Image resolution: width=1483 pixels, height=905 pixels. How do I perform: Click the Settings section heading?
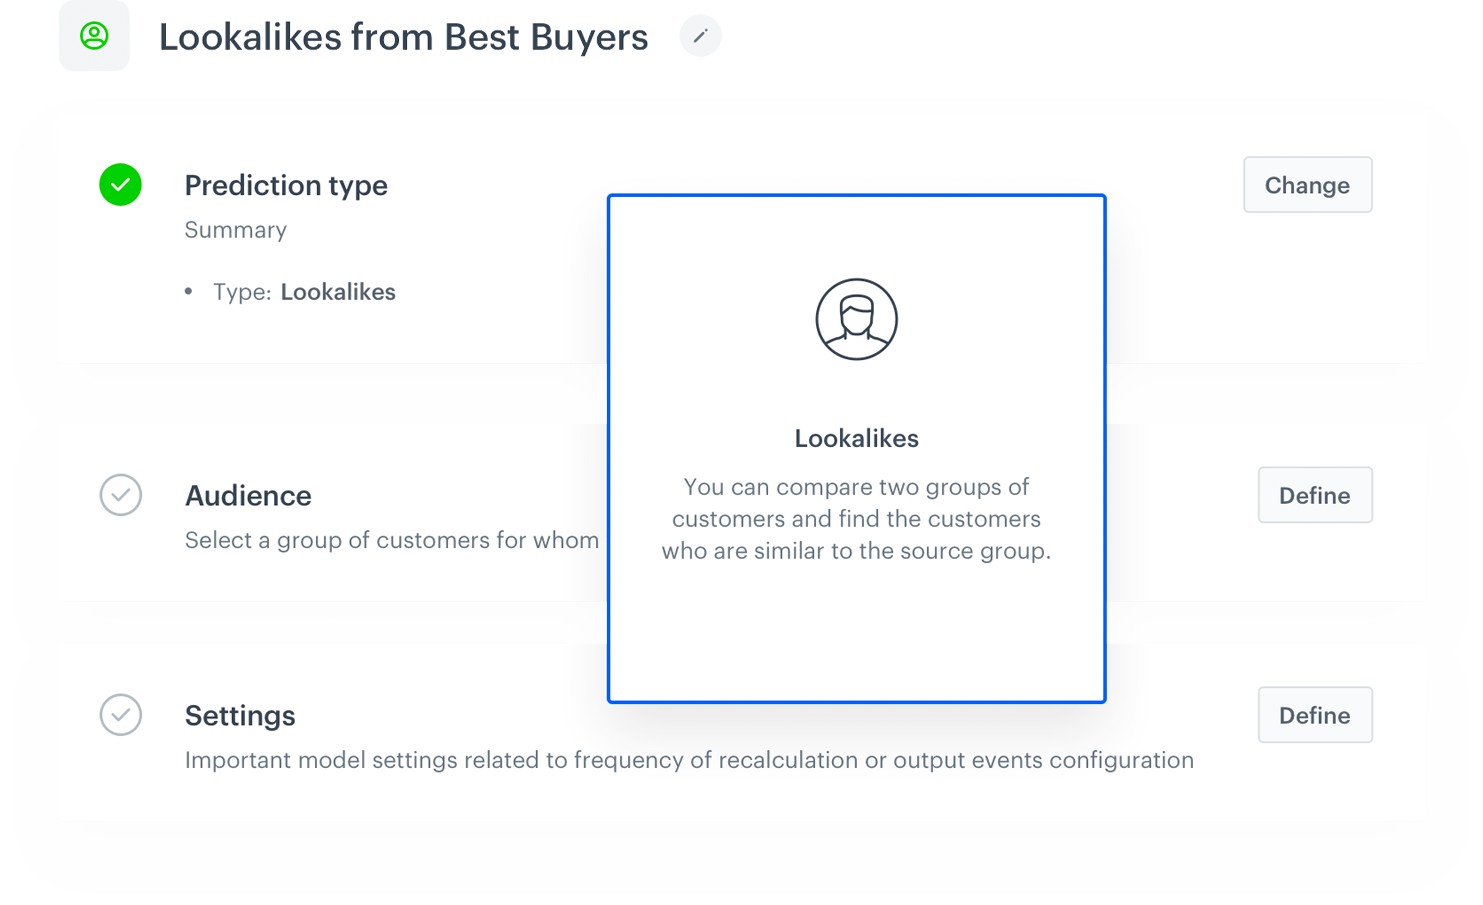click(x=240, y=716)
